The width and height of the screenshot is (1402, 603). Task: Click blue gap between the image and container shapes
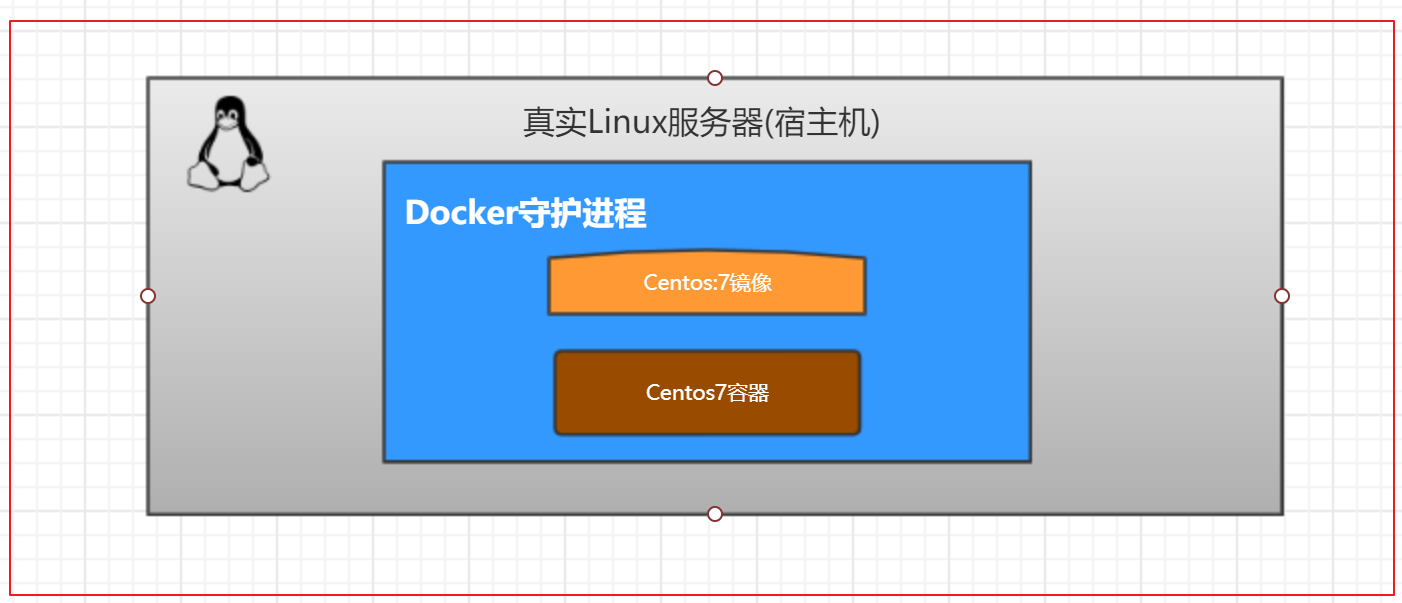707,333
